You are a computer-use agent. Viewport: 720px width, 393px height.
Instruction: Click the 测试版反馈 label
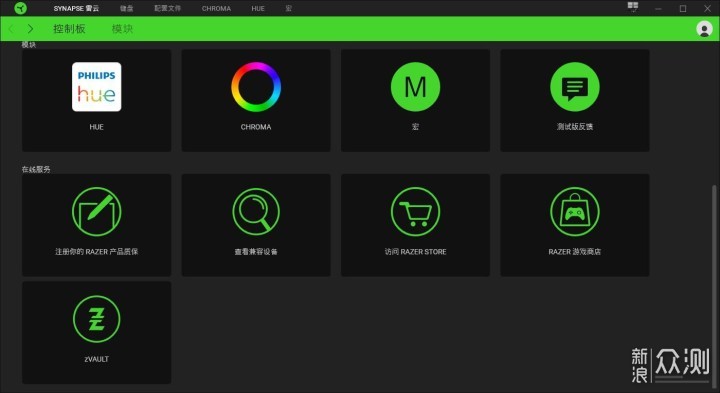coord(574,127)
